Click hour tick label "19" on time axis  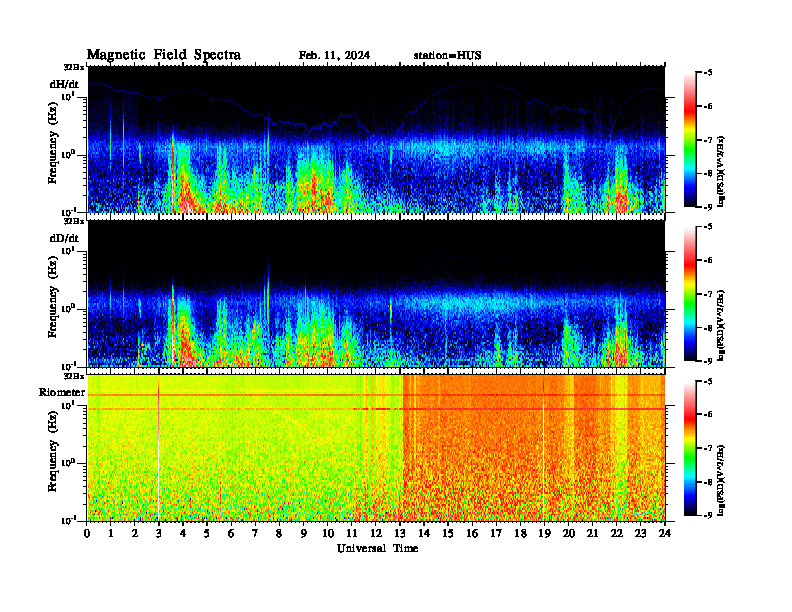[544, 534]
